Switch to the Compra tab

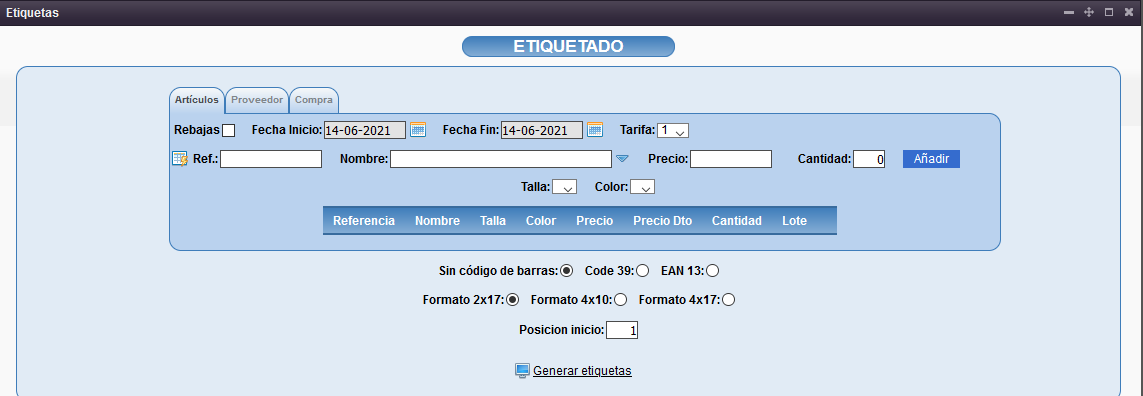pos(313,100)
